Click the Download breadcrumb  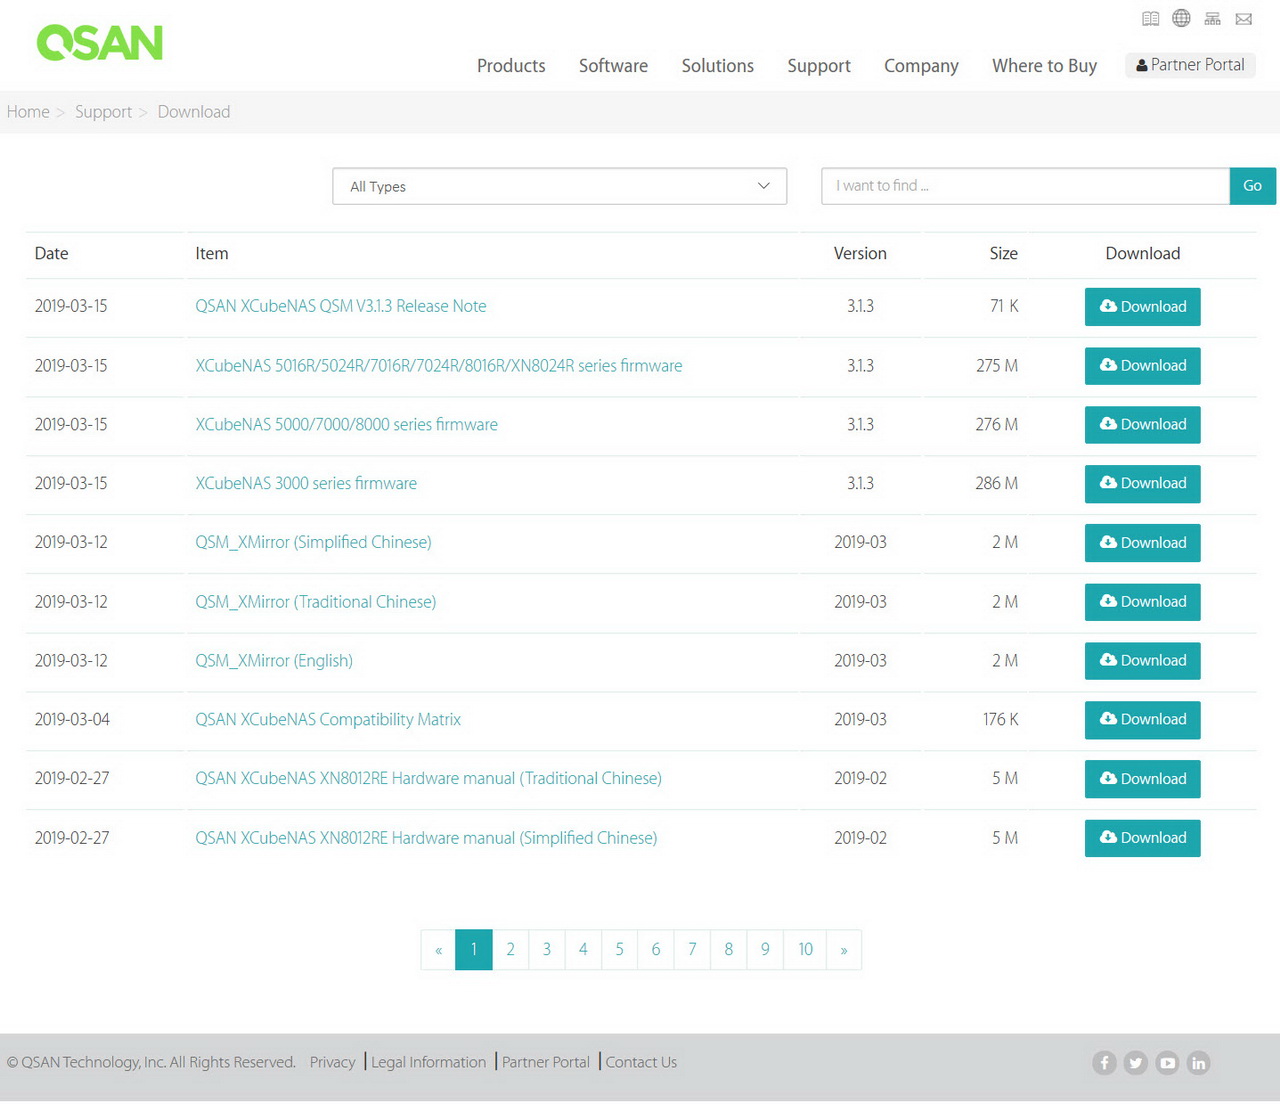pyautogui.click(x=194, y=112)
